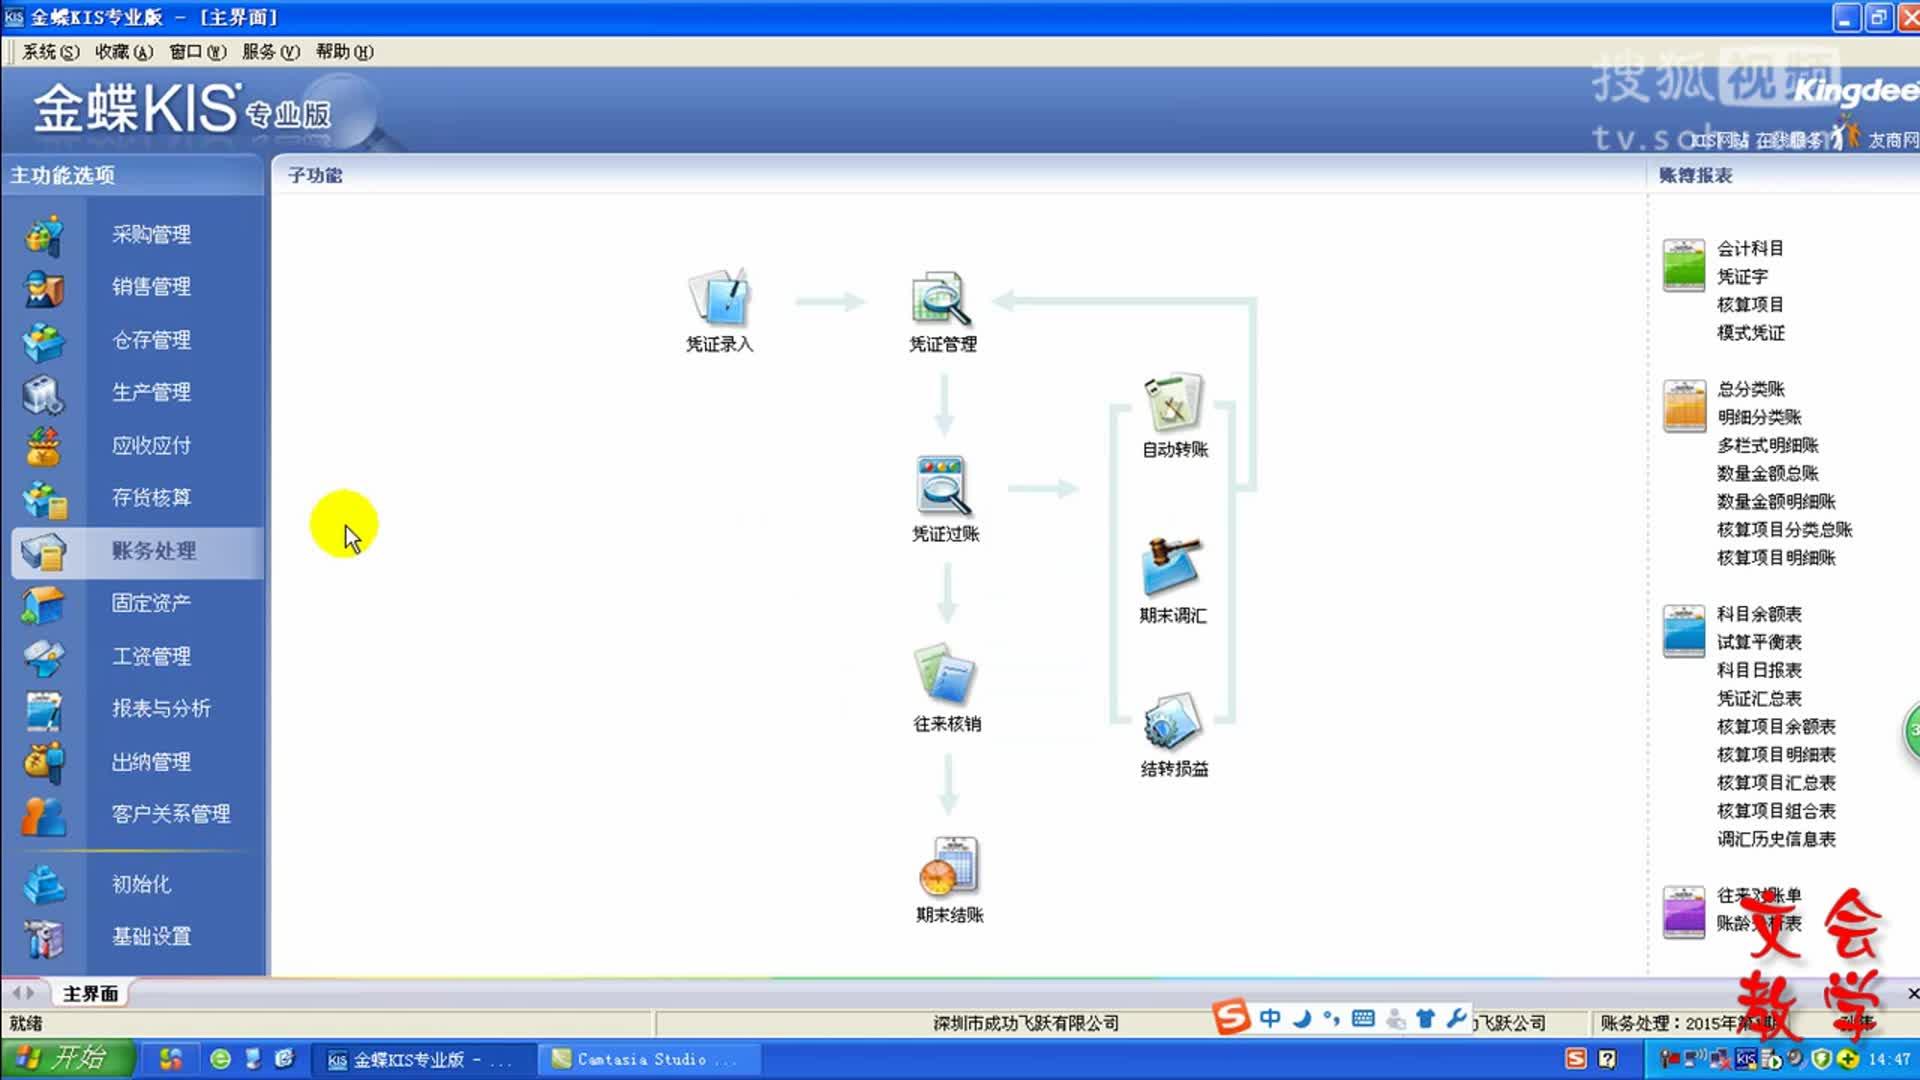Viewport: 1920px width, 1080px height.
Task: Select 采购管理 in the main function list
Action: (151, 234)
